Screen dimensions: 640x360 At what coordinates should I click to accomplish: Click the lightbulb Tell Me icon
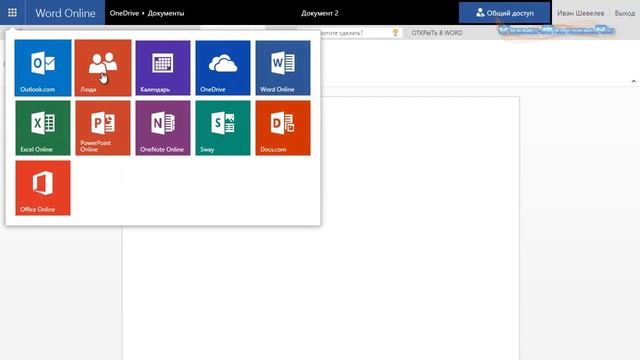point(395,33)
